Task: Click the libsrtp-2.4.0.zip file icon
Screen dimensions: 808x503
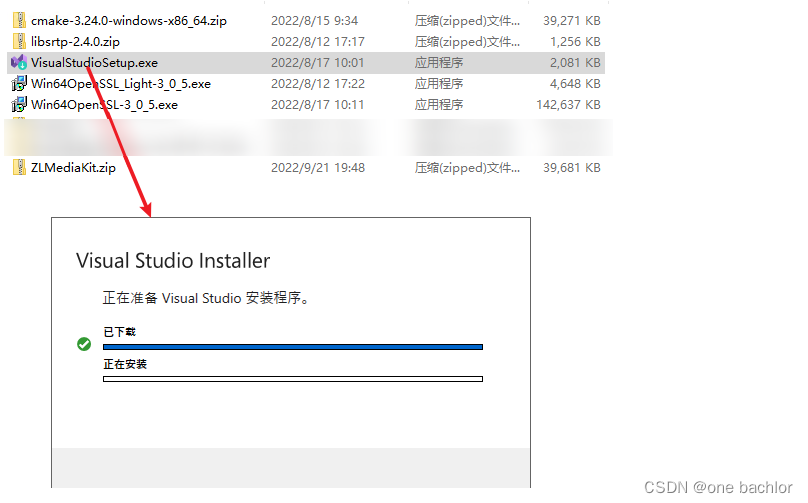Action: [x=19, y=41]
